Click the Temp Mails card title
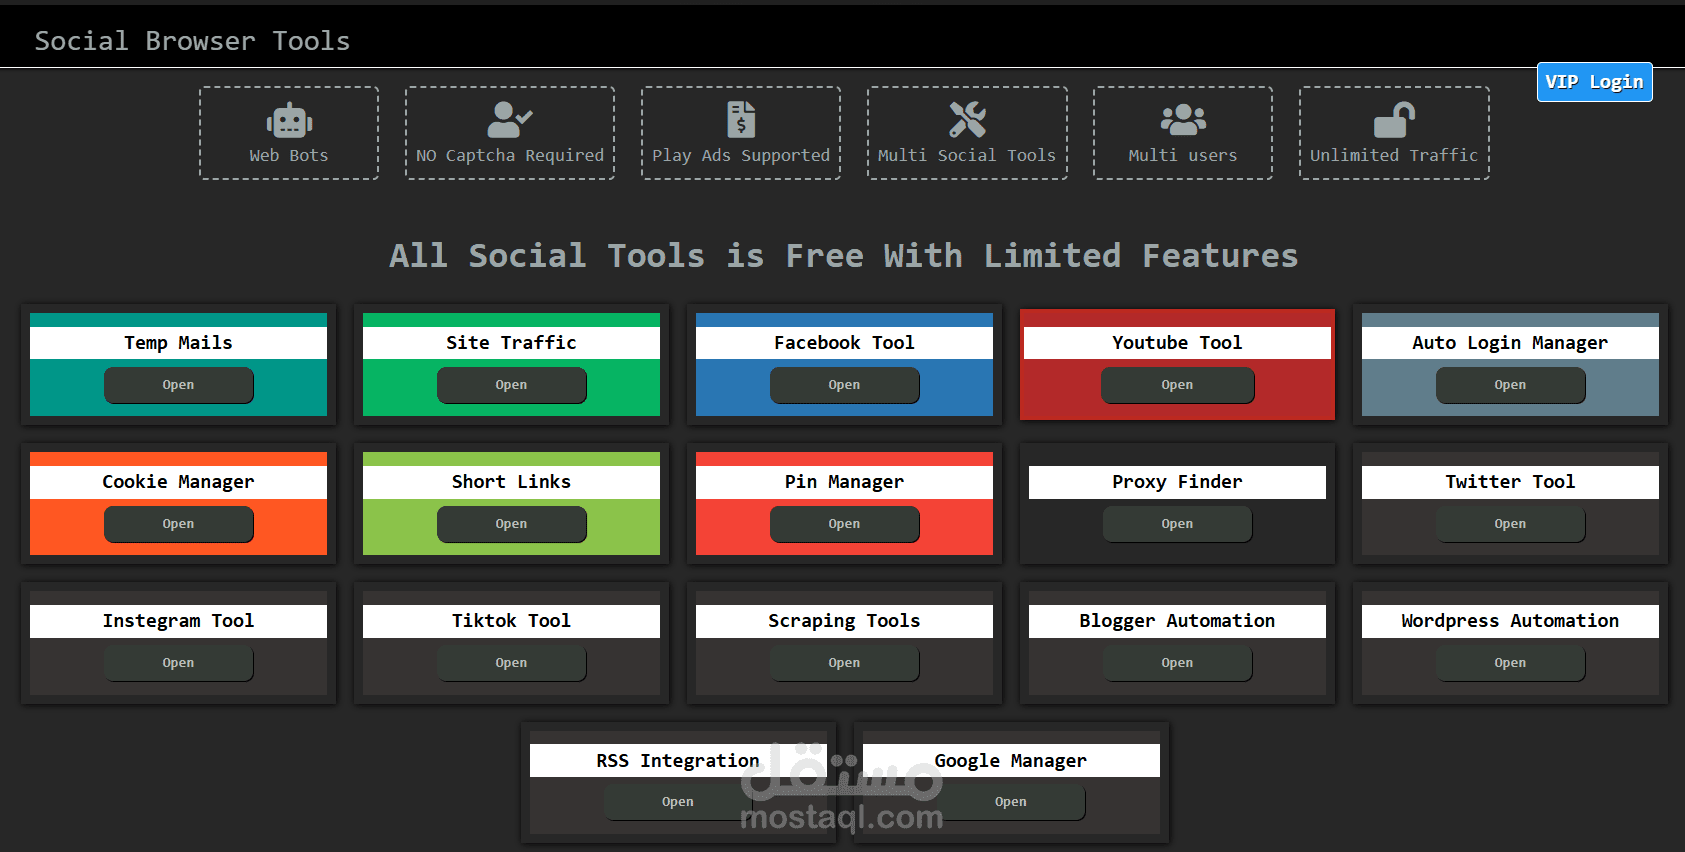The height and width of the screenshot is (852, 1685). point(179,343)
